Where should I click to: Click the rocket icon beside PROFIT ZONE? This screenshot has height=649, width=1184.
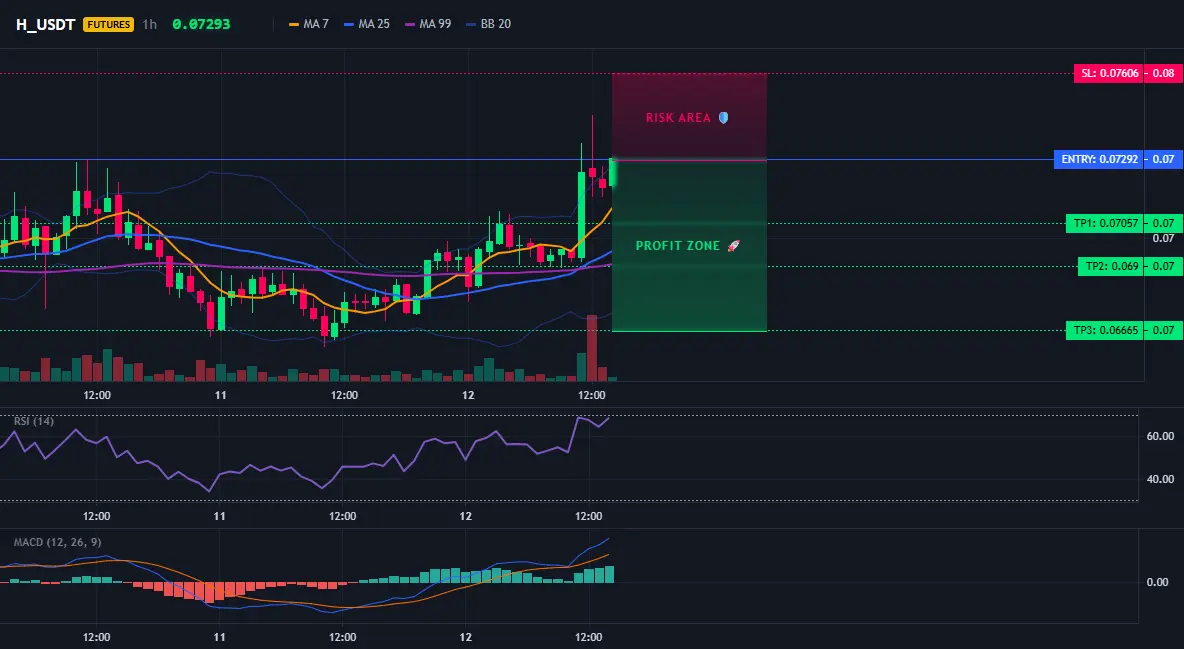coord(733,246)
